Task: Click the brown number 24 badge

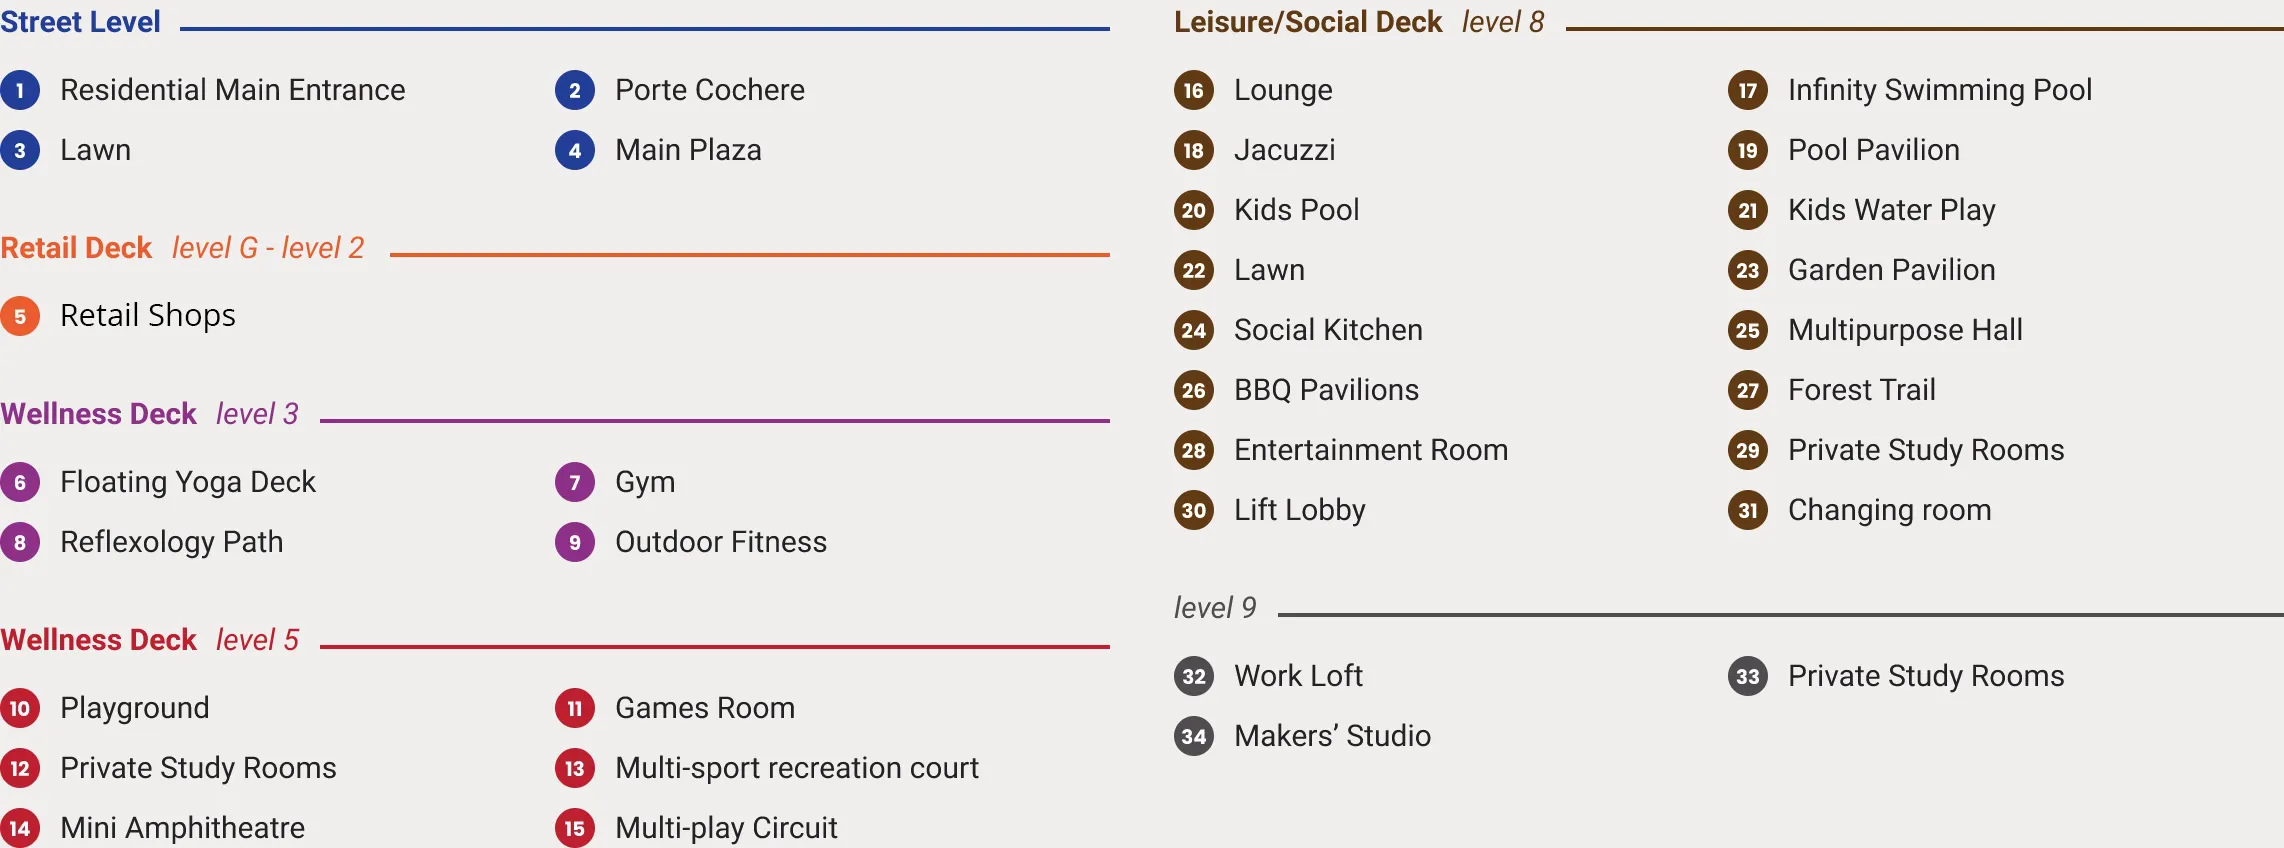Action: pos(1194,330)
